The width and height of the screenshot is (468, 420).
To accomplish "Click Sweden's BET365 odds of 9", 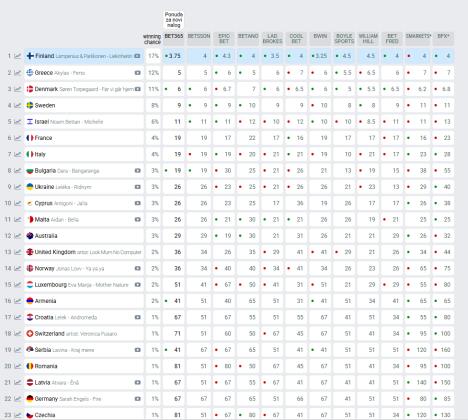I will [x=173, y=105].
